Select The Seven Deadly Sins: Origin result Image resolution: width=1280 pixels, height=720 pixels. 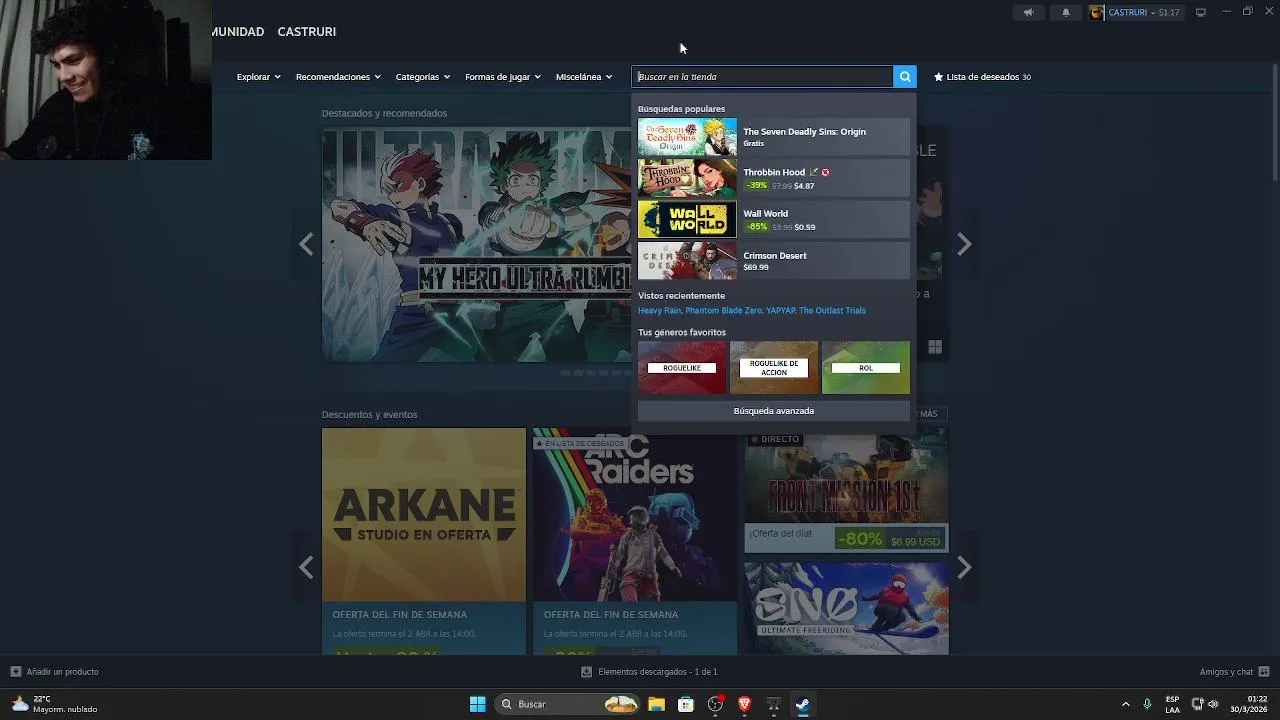(x=774, y=137)
